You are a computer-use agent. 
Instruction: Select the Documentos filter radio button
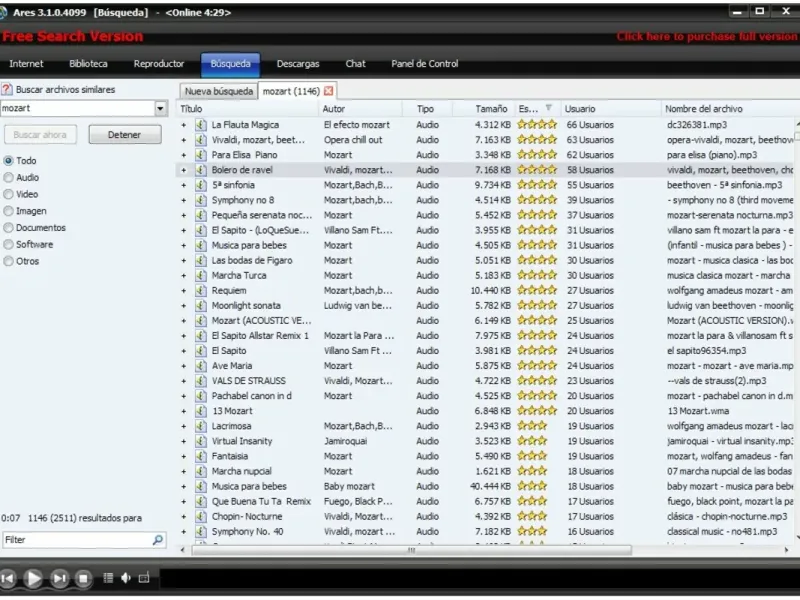click(8, 228)
